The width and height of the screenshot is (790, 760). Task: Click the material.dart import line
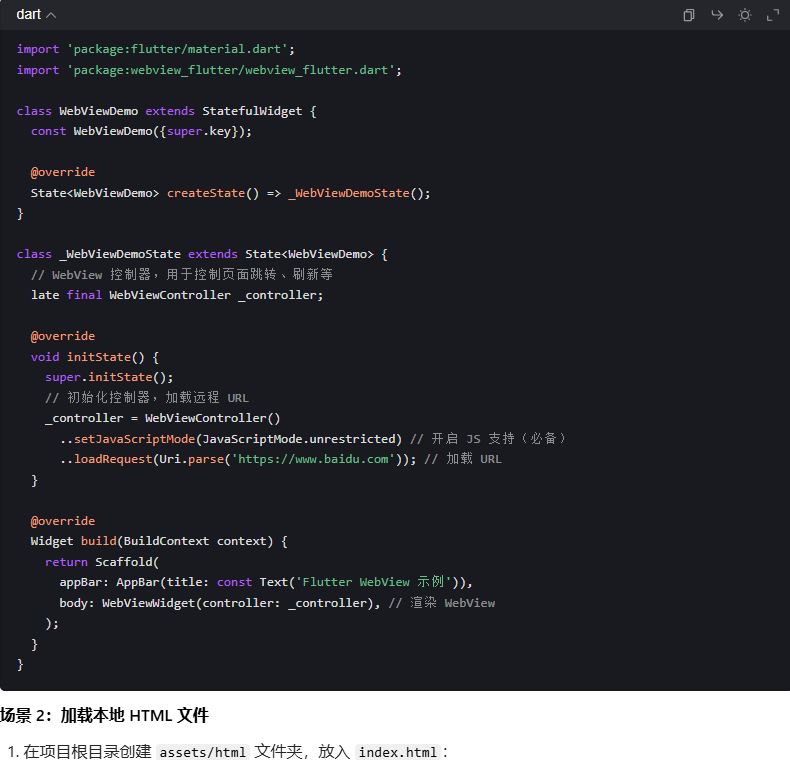pyautogui.click(x=156, y=49)
